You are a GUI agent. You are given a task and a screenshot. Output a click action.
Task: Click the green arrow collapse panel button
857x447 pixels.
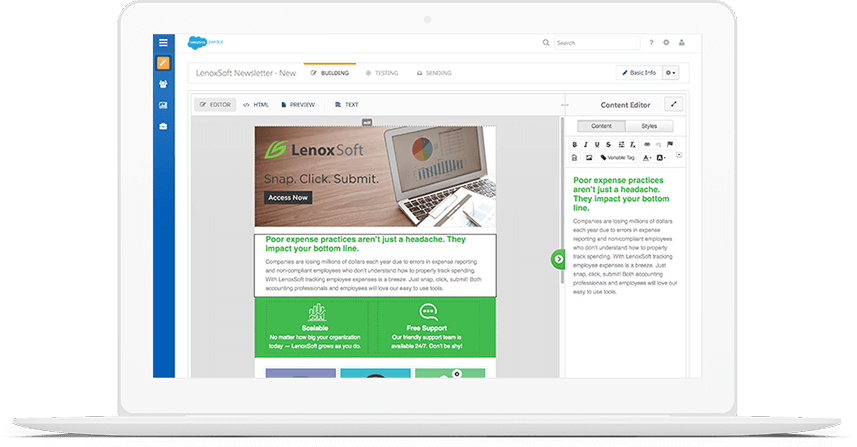558,259
